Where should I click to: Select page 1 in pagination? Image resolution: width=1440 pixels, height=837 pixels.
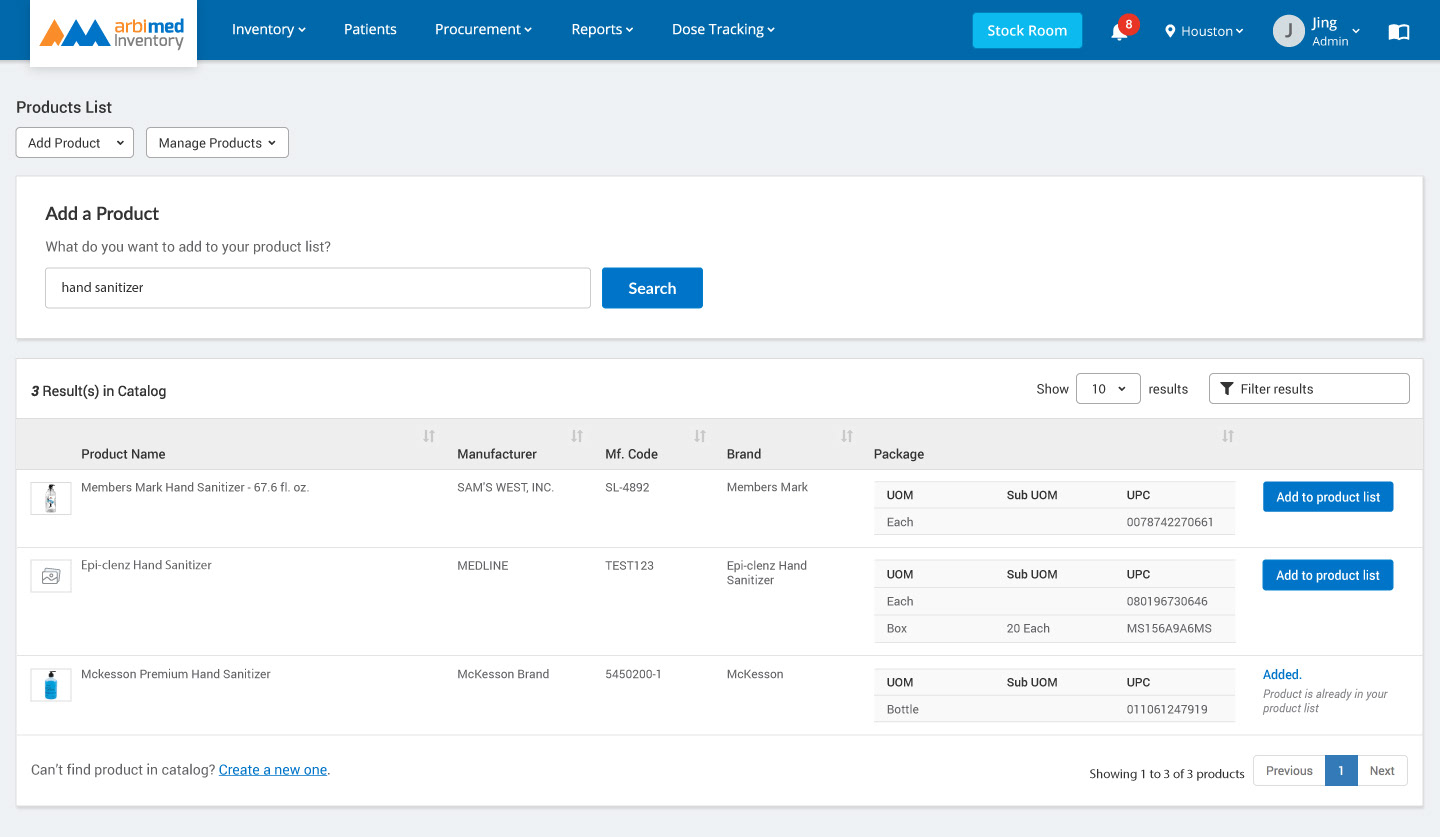(x=1341, y=771)
